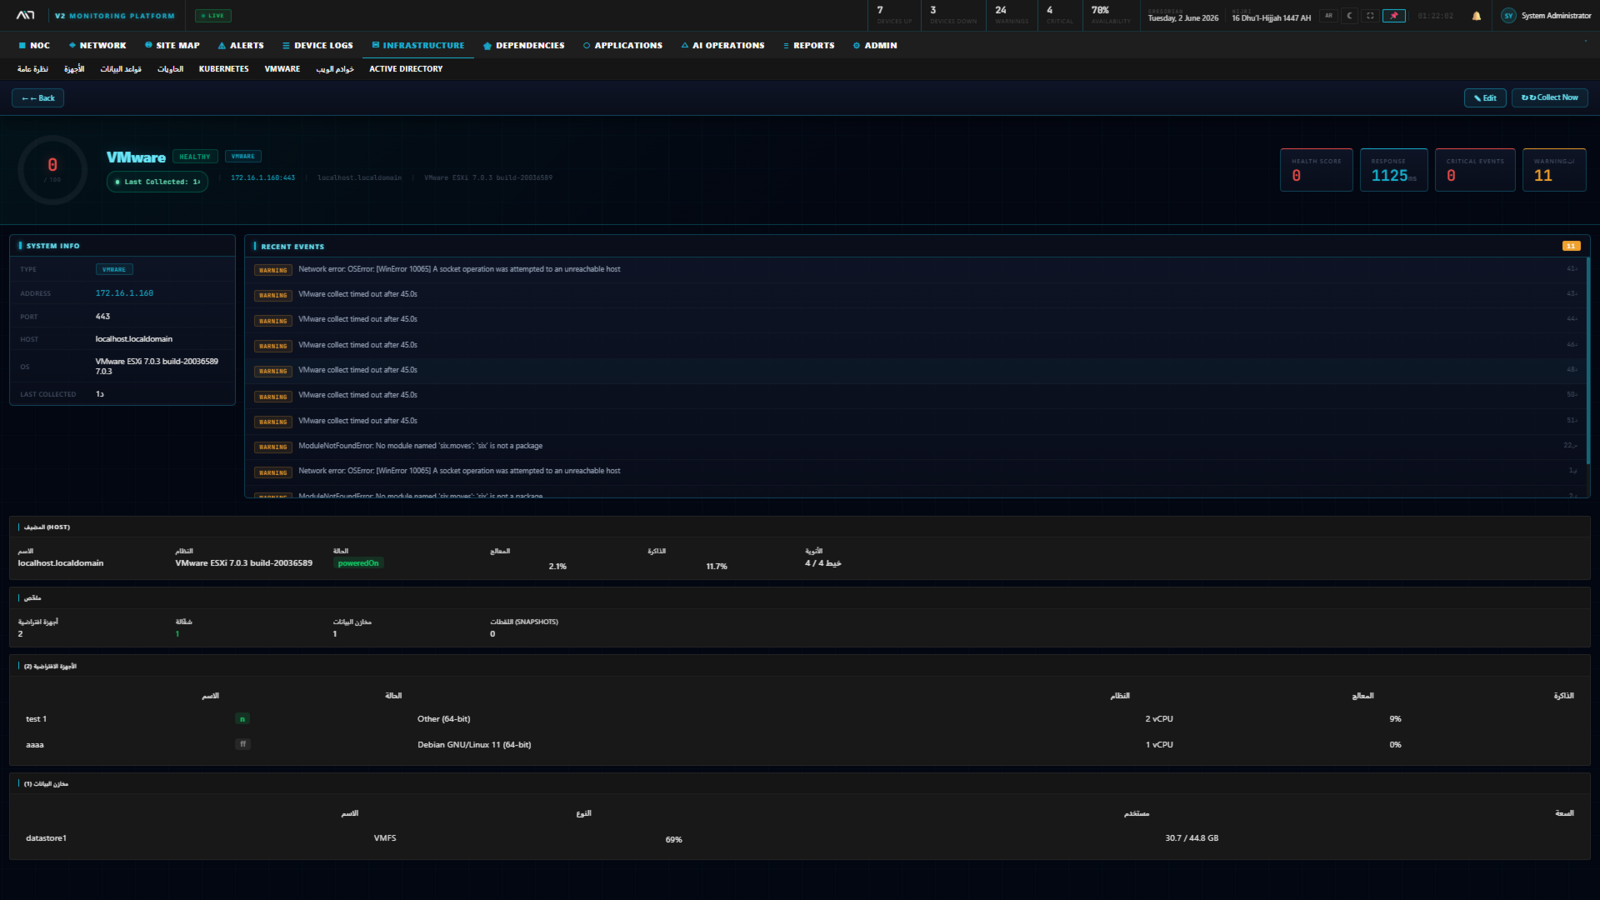1600x900 pixels.
Task: Click the 30.7 / 44.8 GB capacity value
Action: (1192, 838)
